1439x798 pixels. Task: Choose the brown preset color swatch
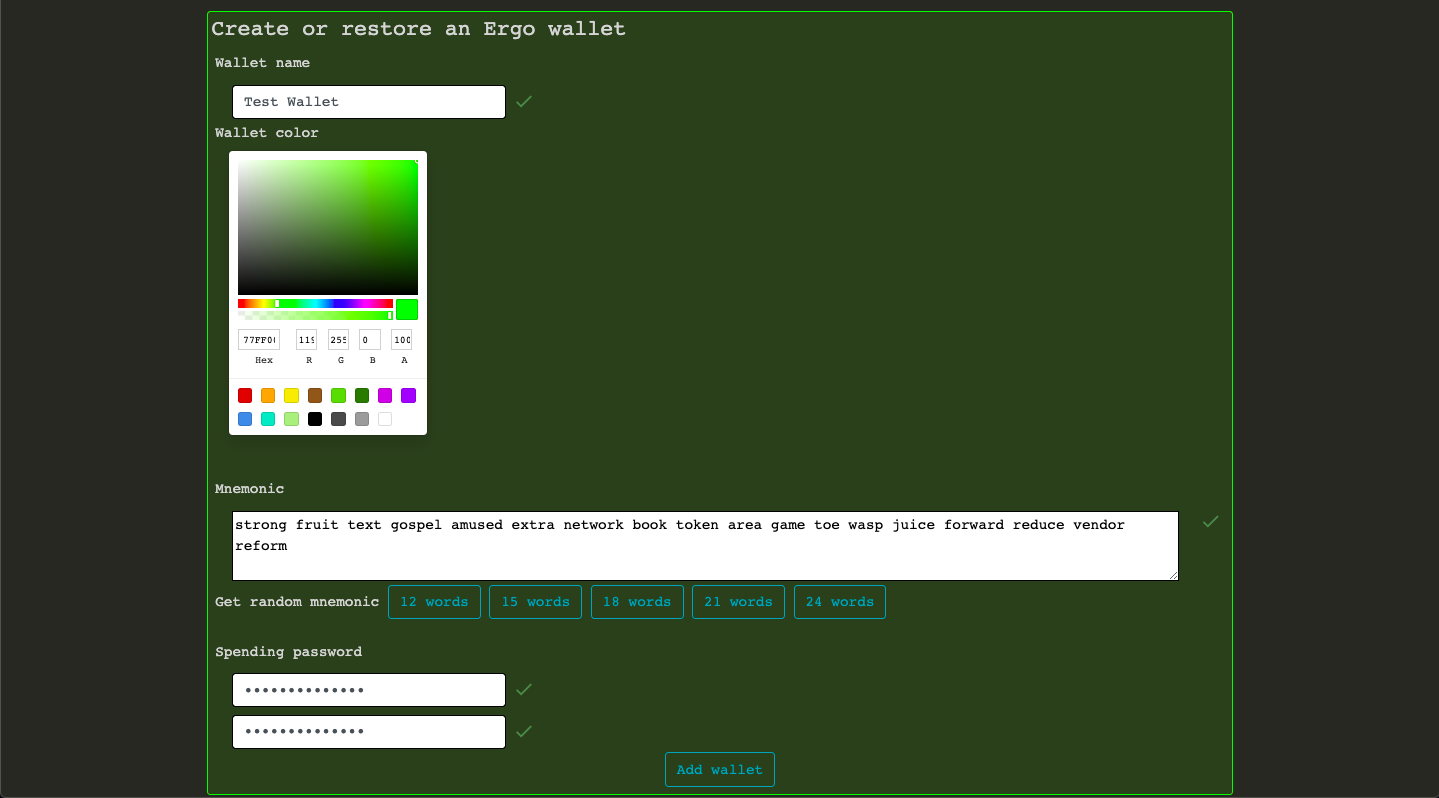(x=315, y=396)
